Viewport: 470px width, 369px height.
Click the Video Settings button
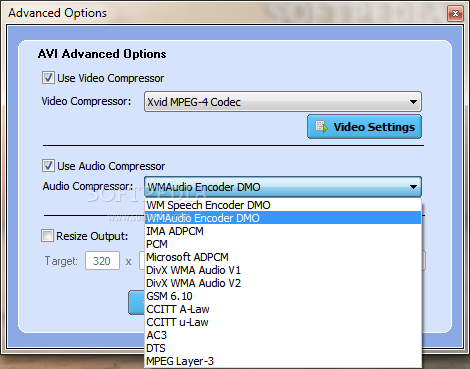pyautogui.click(x=364, y=127)
